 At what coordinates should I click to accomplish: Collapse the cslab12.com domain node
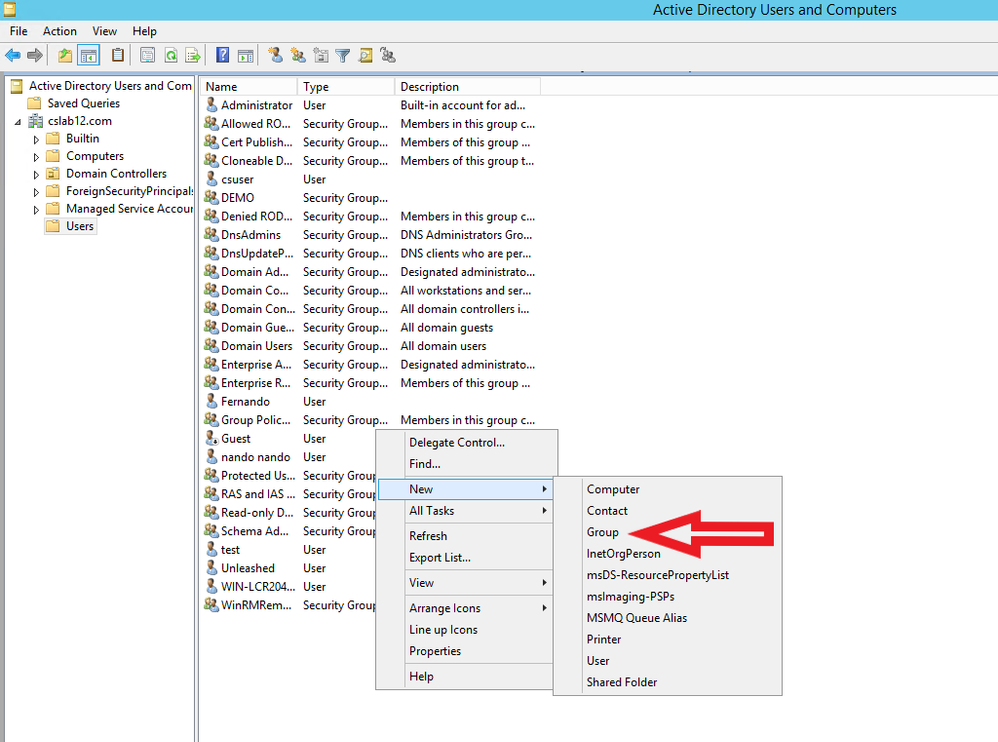(18, 121)
